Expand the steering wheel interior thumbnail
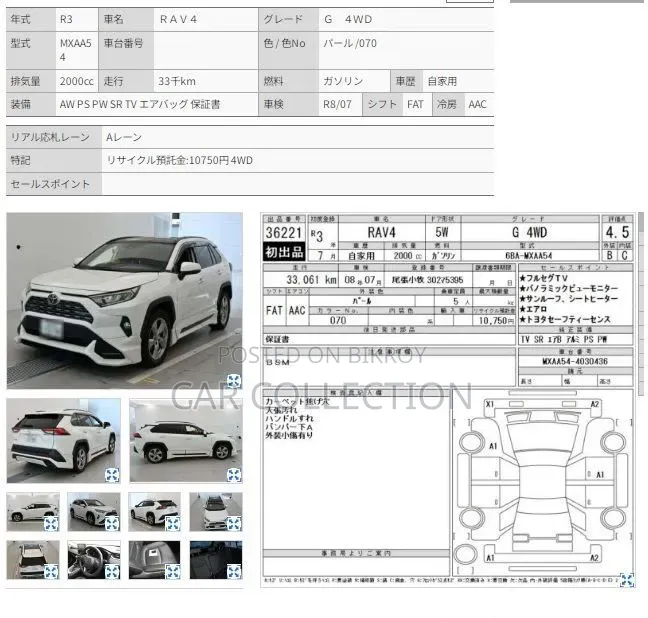Viewport: 648px width, 618px height. (112, 572)
